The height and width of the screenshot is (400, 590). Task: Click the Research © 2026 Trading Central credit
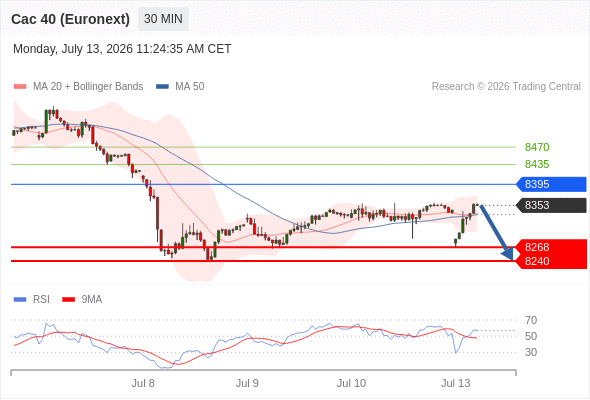coord(506,87)
